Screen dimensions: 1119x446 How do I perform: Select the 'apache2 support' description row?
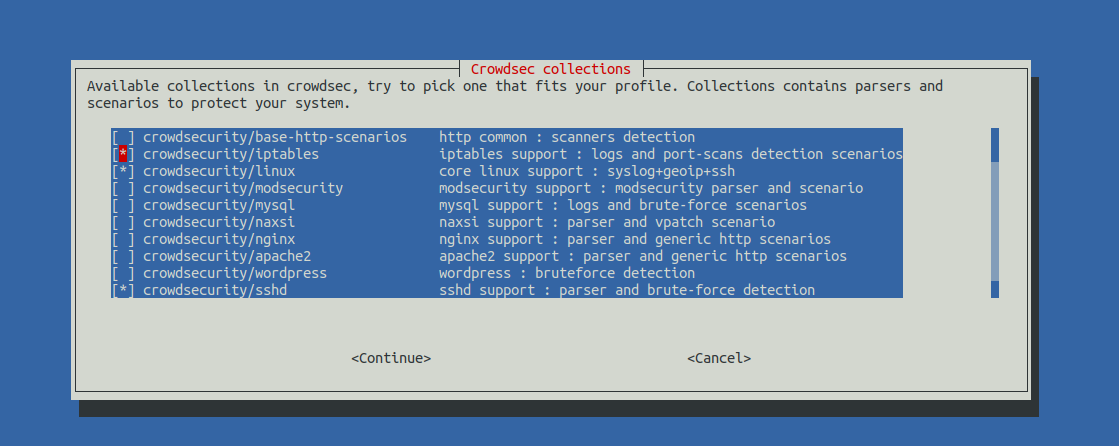click(x=642, y=256)
